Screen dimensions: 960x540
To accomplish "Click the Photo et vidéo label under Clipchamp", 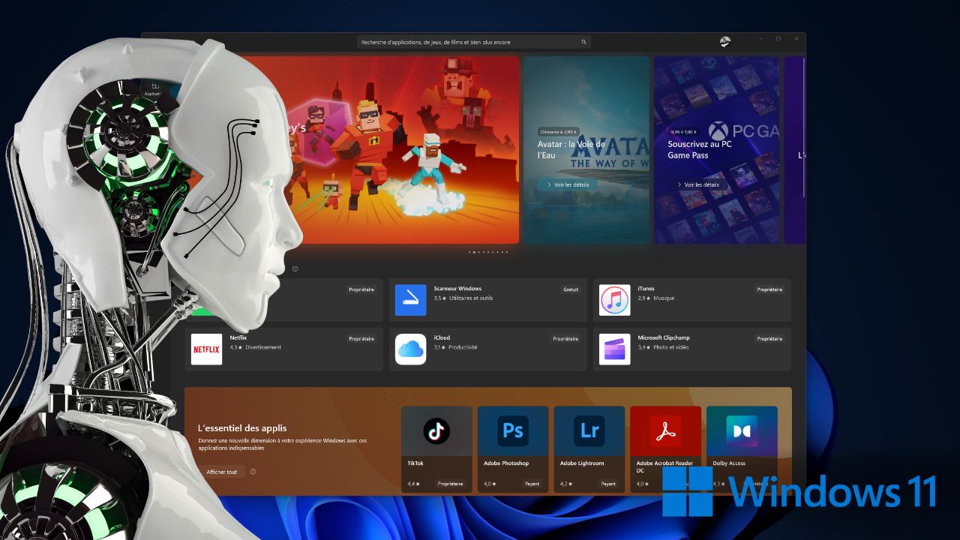I will (x=670, y=347).
